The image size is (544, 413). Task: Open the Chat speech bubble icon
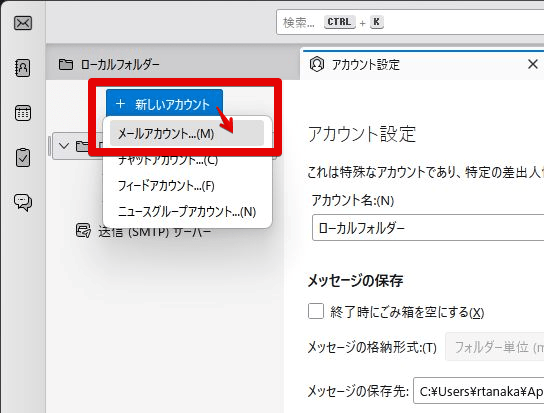pyautogui.click(x=23, y=202)
